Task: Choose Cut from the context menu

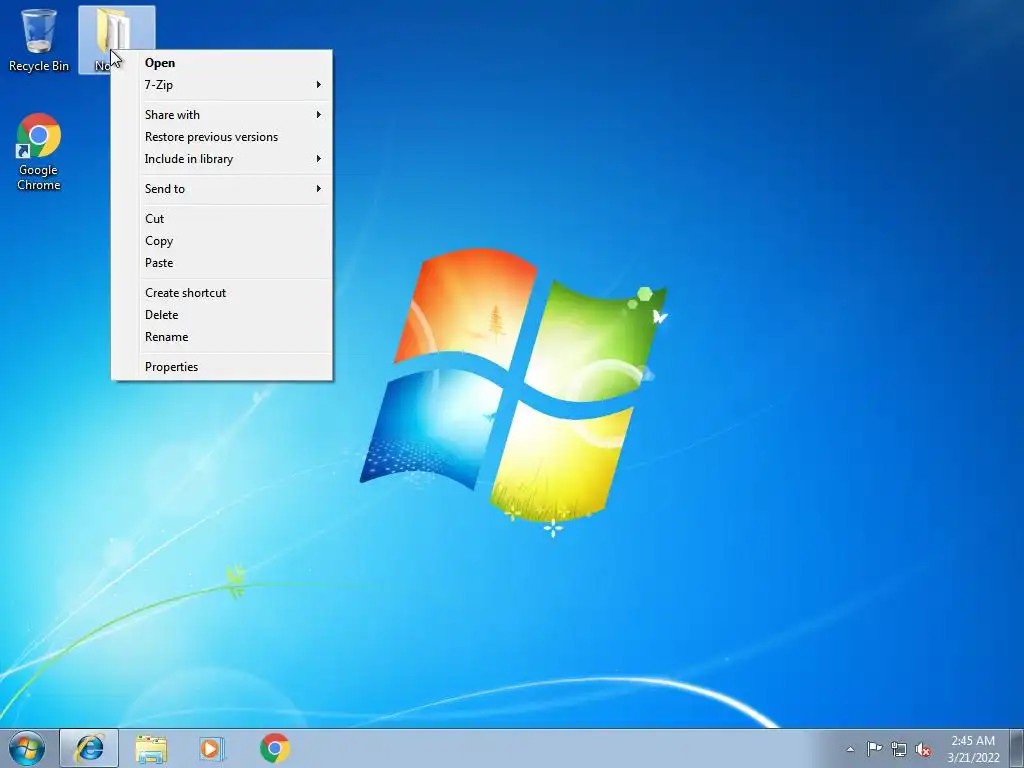Action: [x=222, y=219]
